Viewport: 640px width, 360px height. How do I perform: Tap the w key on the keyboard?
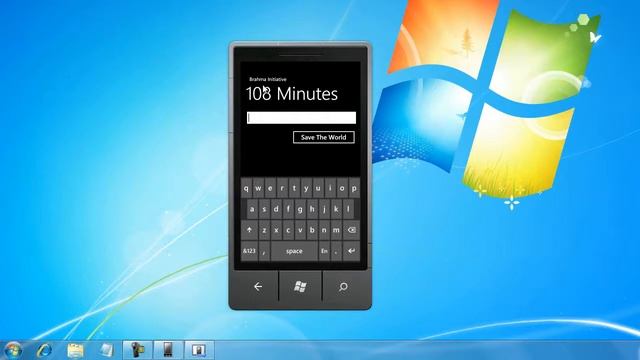click(x=258, y=189)
